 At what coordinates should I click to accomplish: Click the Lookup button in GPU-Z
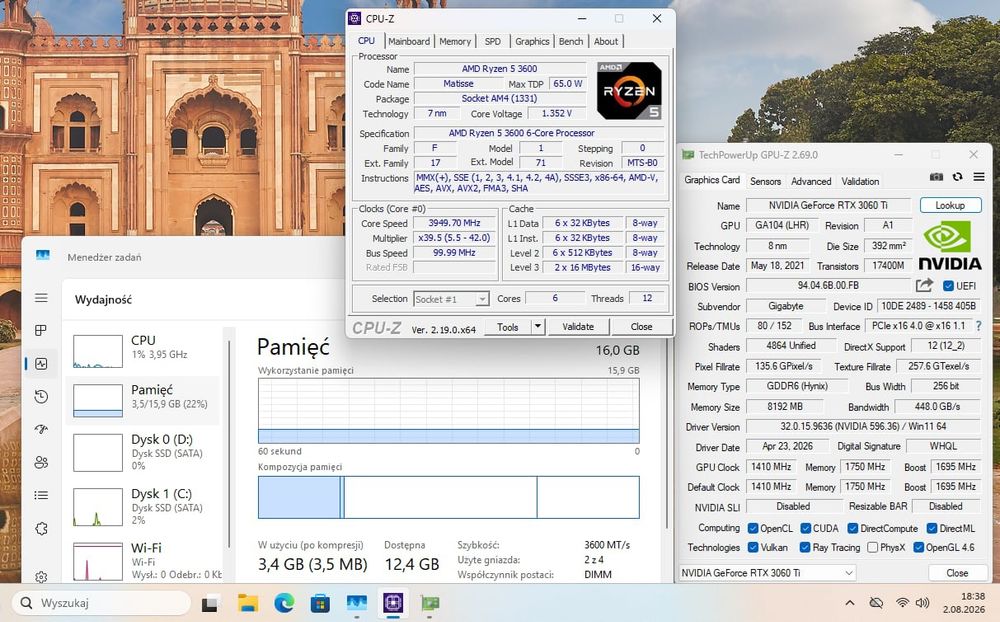(x=950, y=205)
